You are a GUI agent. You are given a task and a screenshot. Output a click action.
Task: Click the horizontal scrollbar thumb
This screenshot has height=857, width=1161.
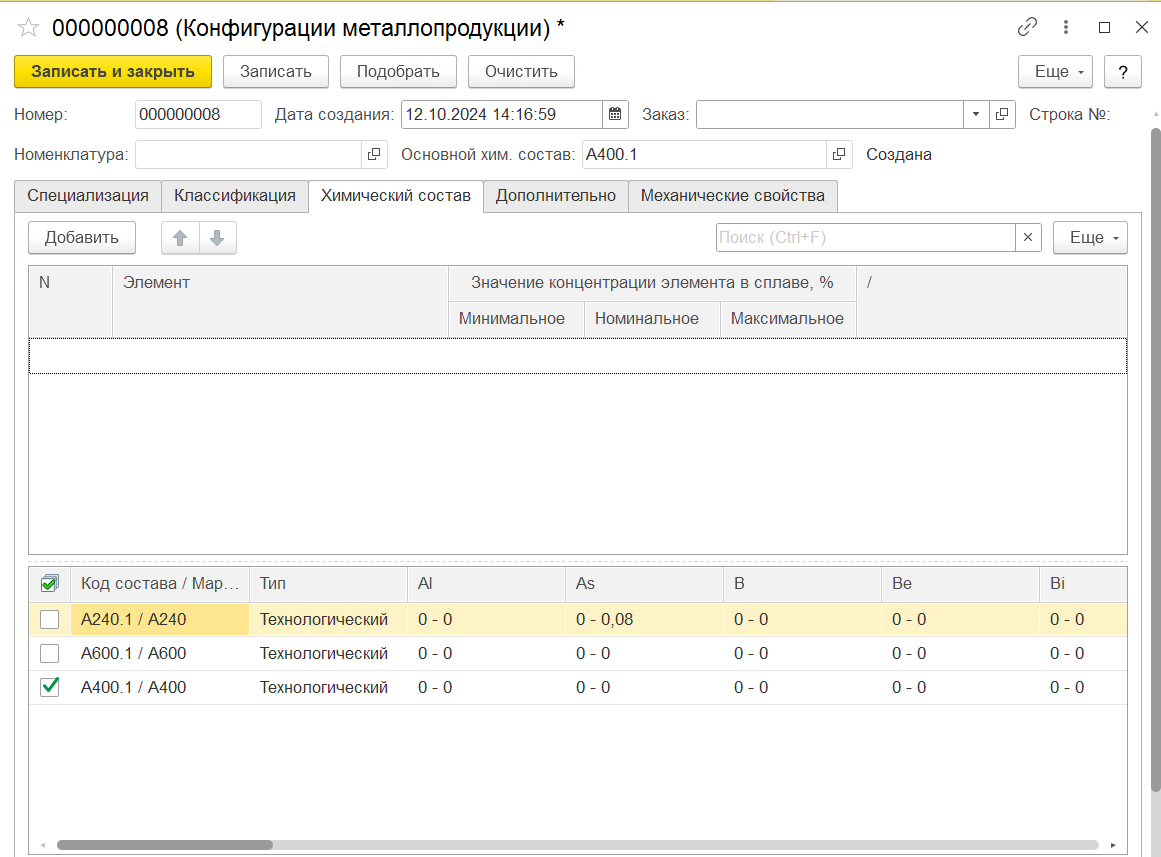click(165, 845)
